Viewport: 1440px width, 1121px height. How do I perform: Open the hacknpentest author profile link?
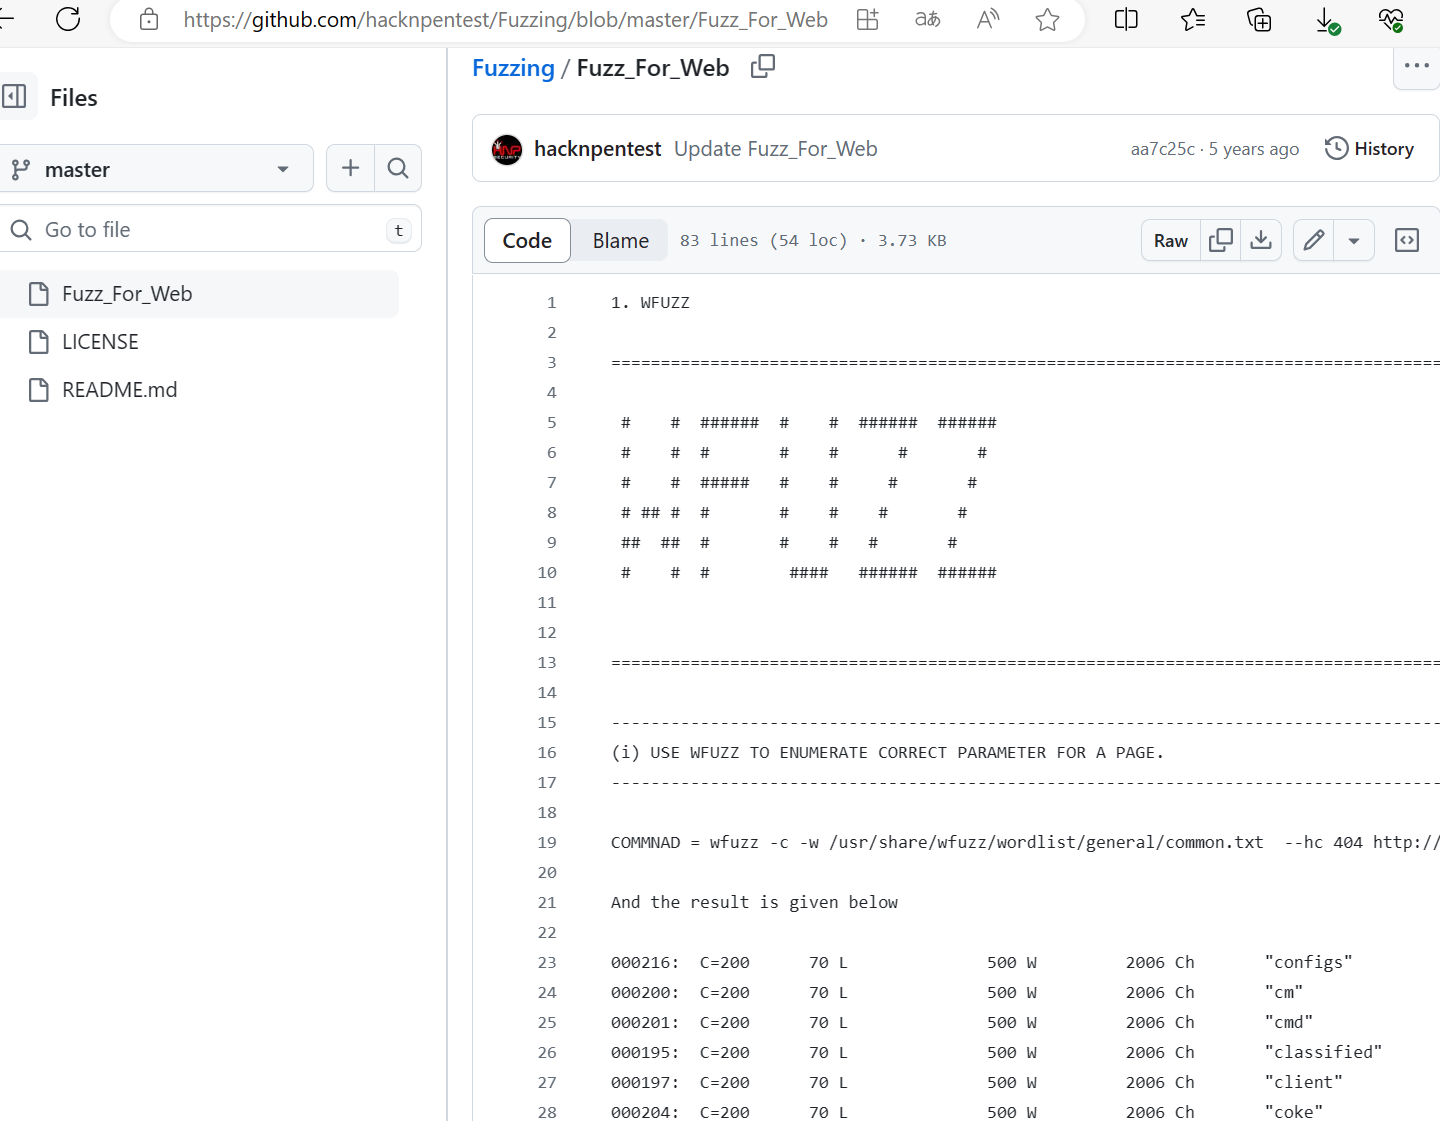(598, 149)
